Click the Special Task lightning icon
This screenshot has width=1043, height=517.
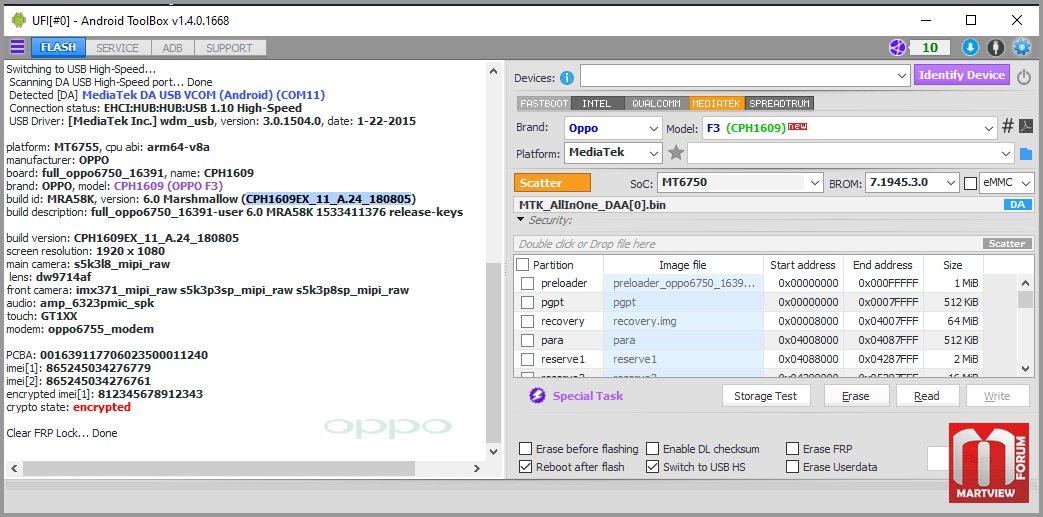[537, 396]
